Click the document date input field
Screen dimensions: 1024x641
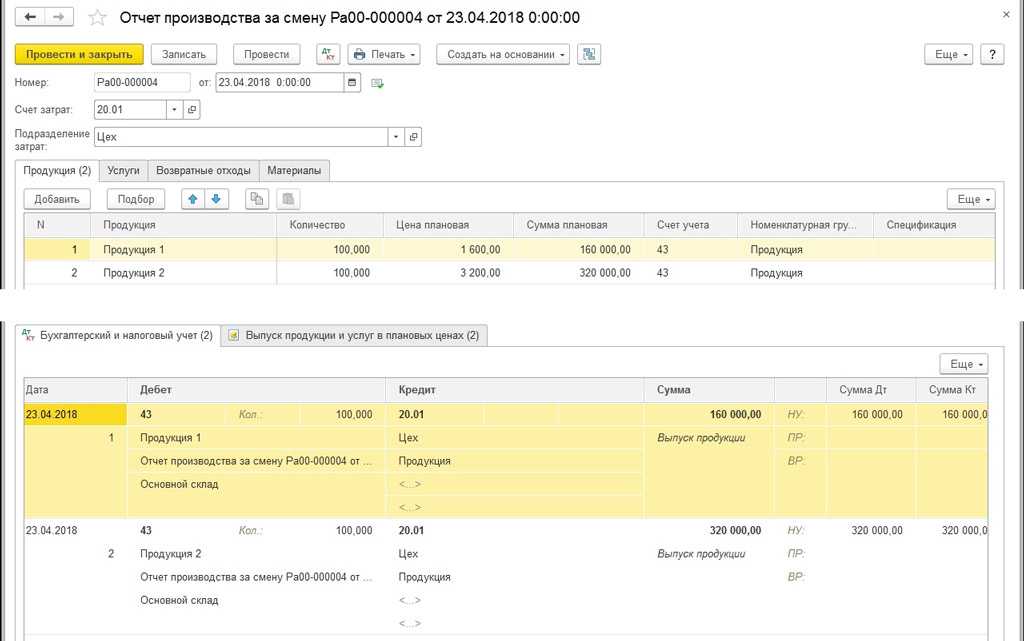280,82
